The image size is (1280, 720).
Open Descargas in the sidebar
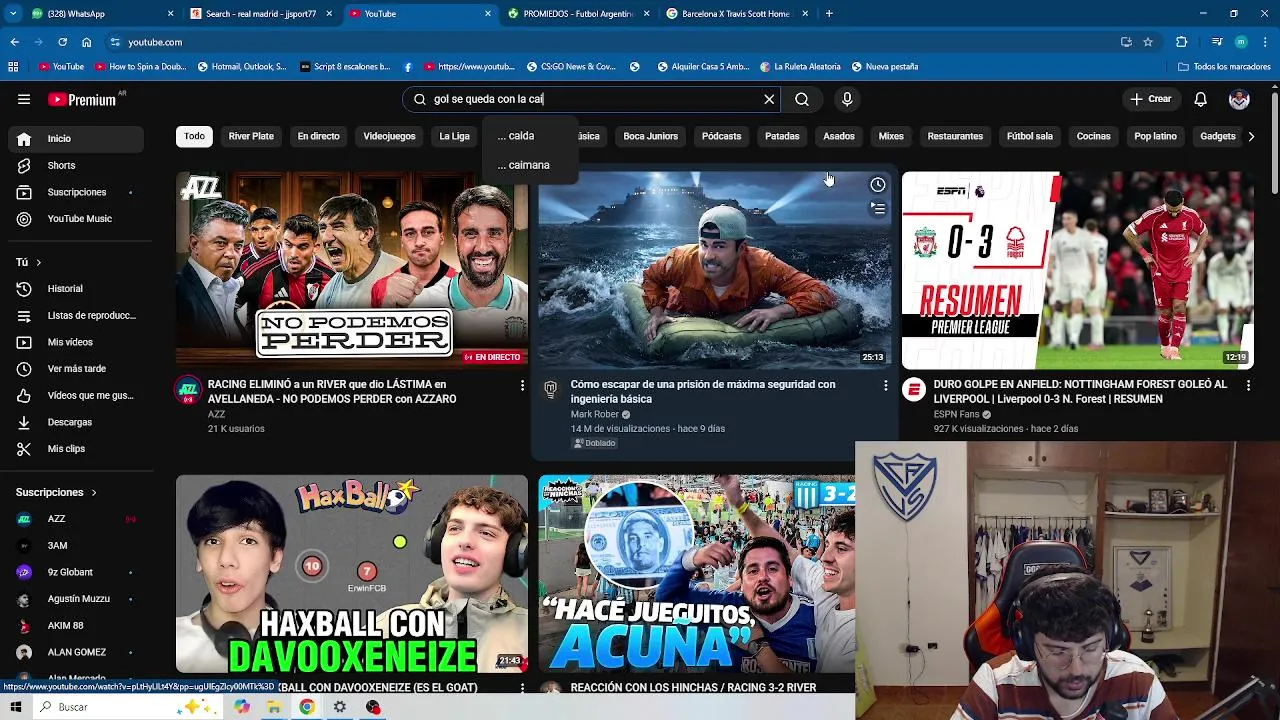(76, 422)
